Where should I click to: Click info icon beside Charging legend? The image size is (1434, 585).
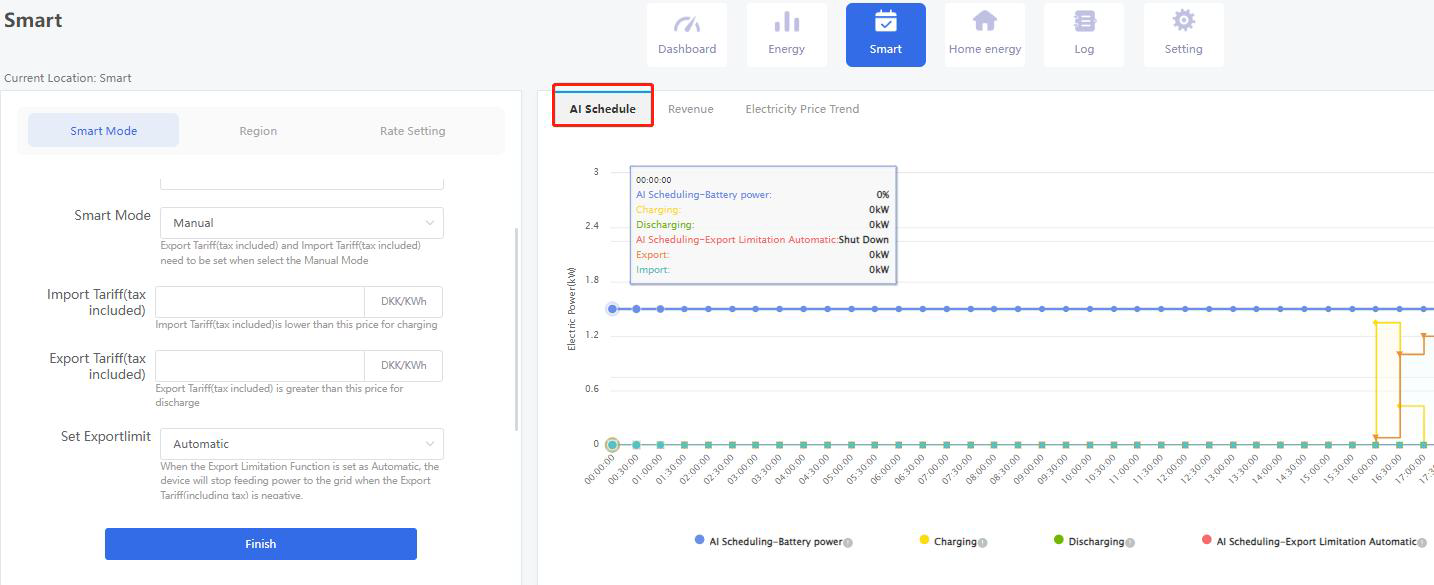coord(982,543)
